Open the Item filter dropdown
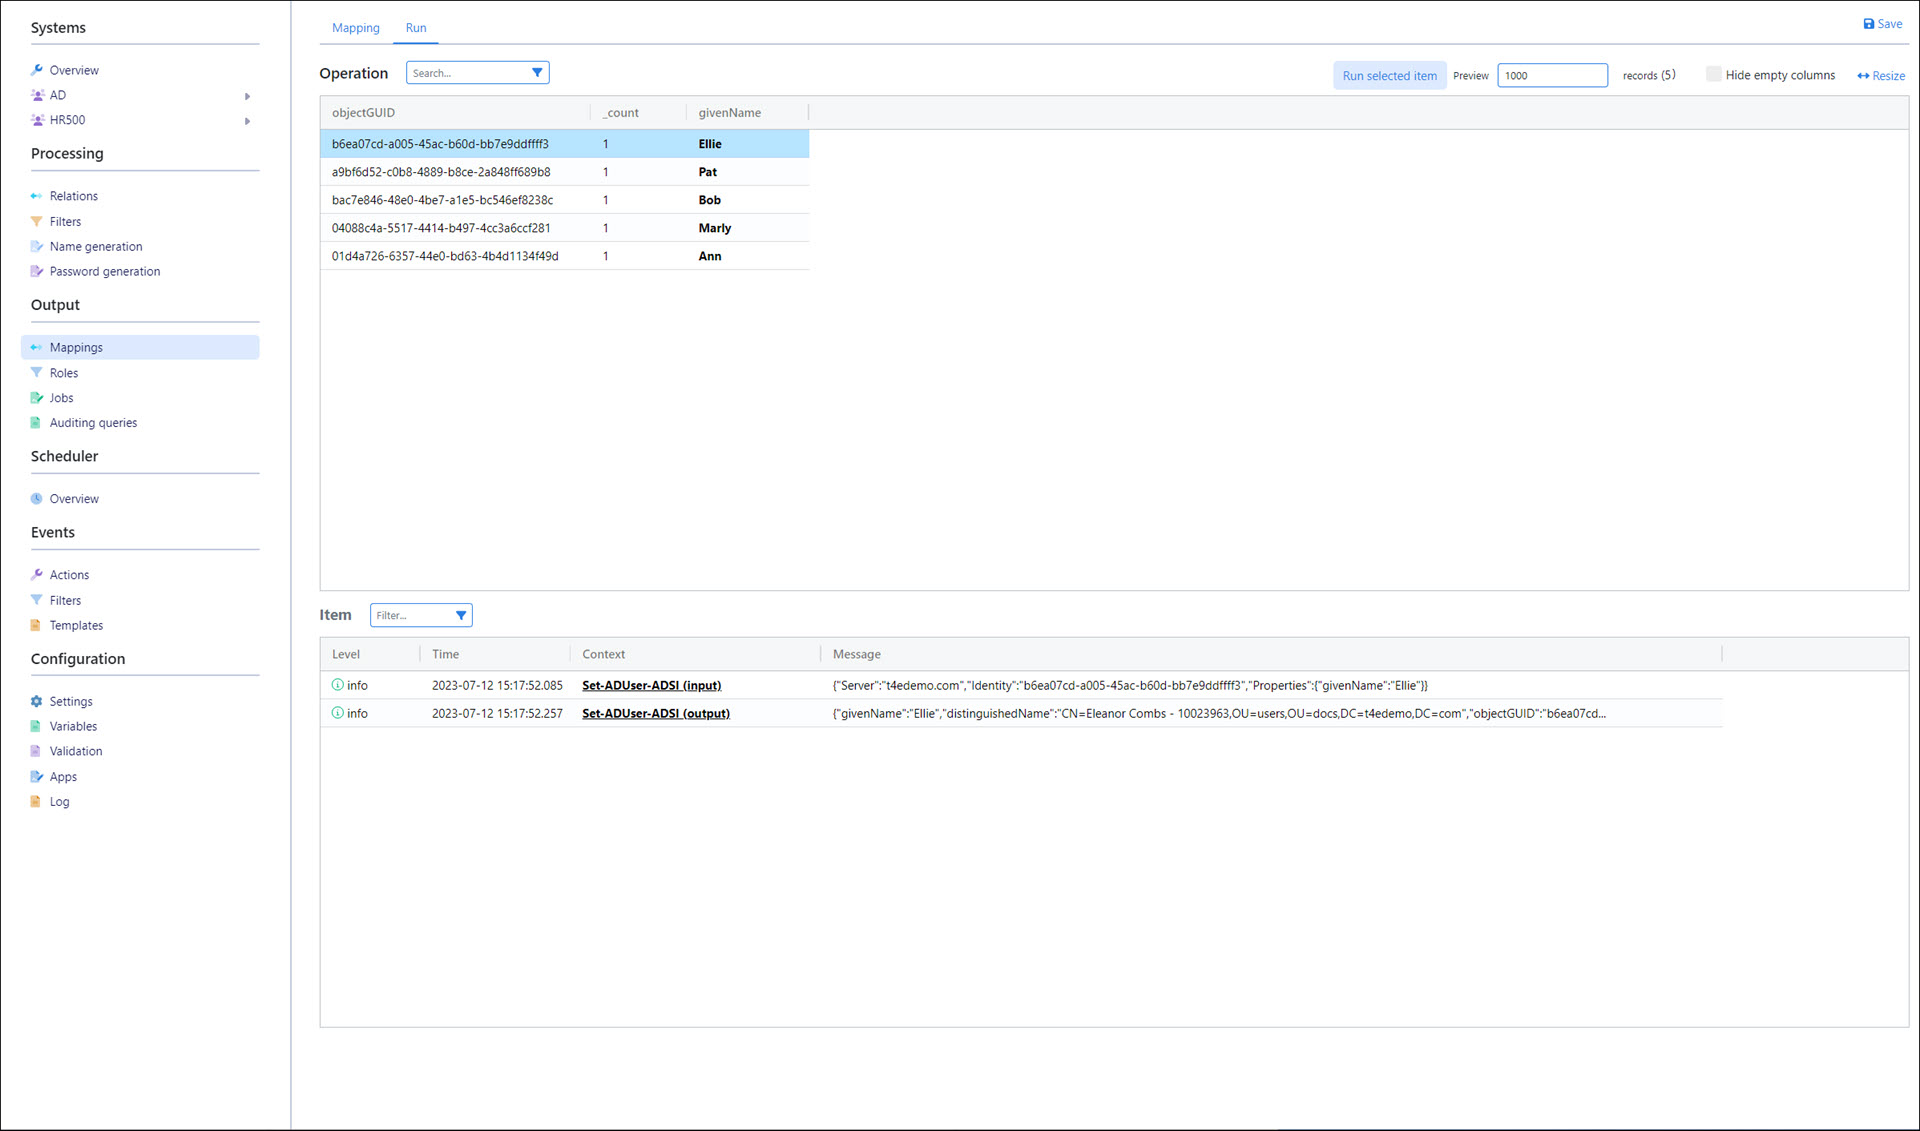This screenshot has width=1920, height=1131. click(461, 615)
